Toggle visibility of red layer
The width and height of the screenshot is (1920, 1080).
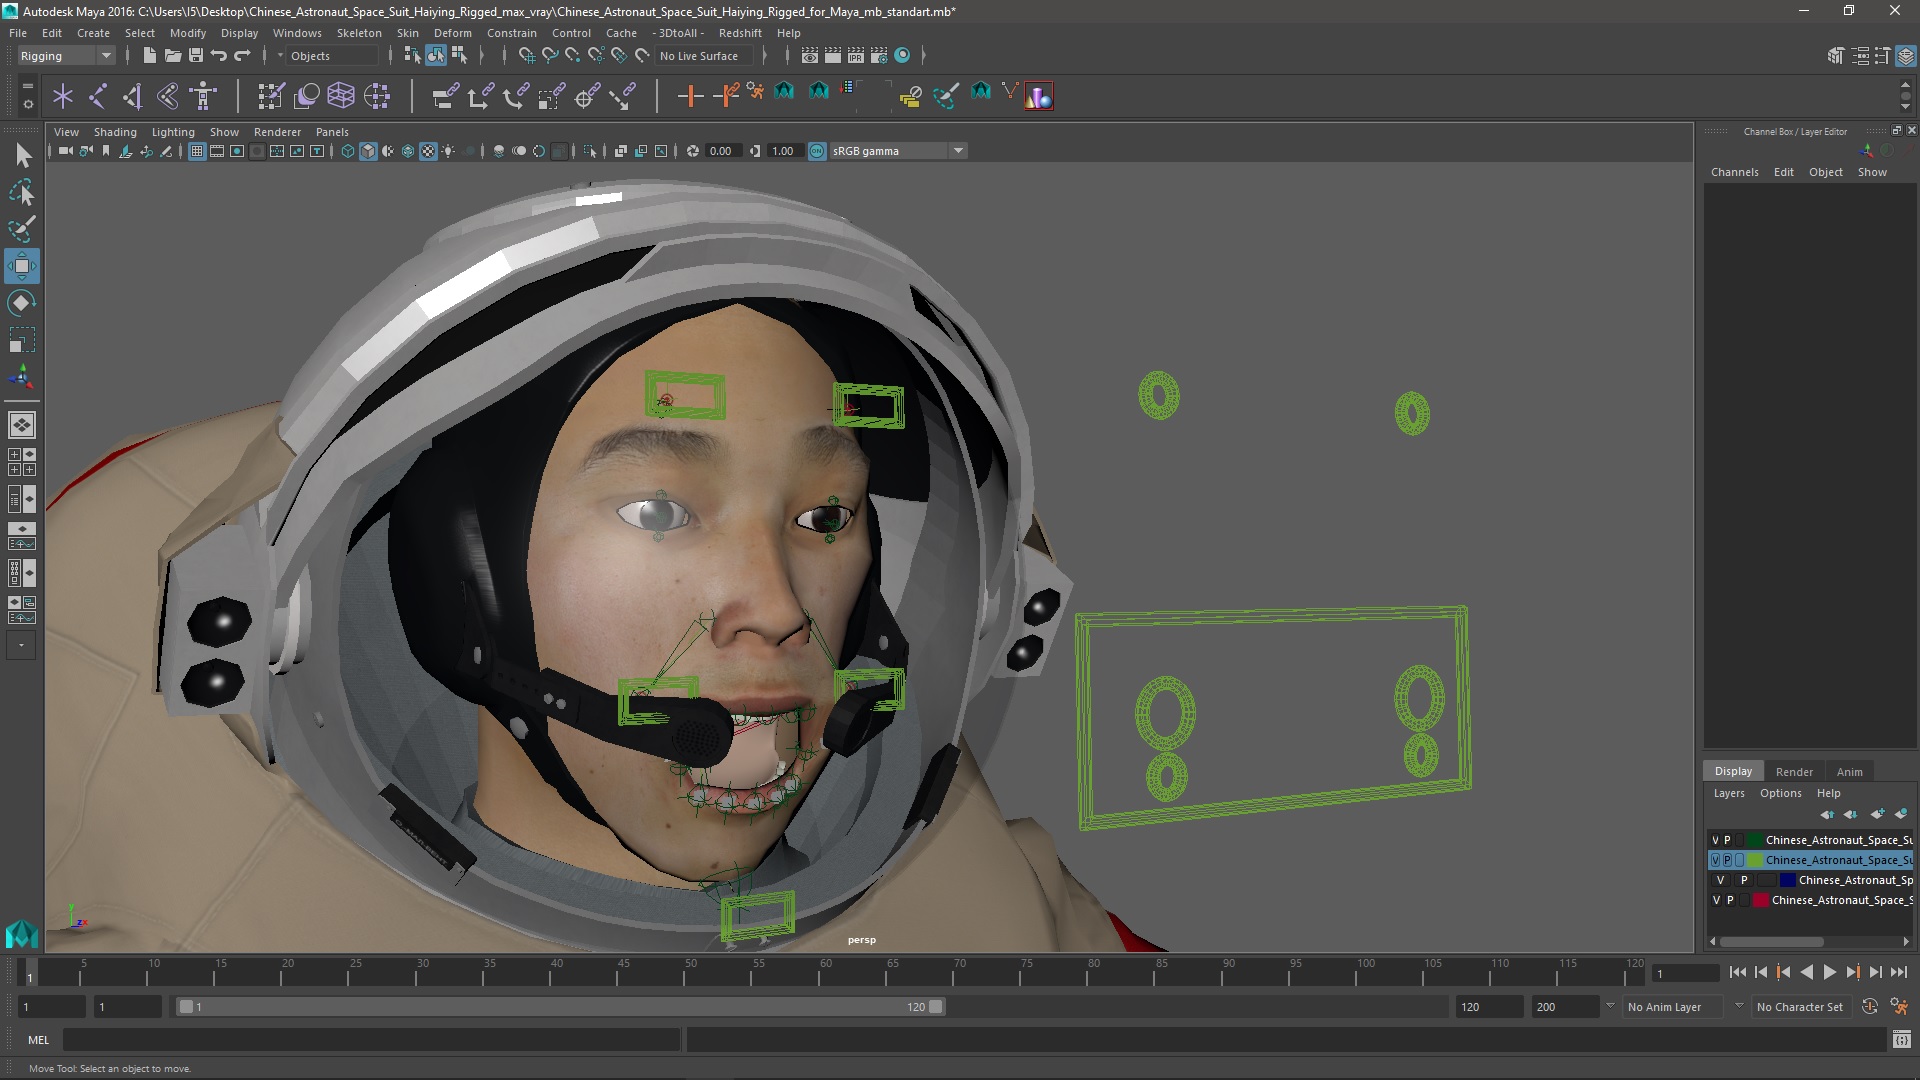pyautogui.click(x=1715, y=900)
